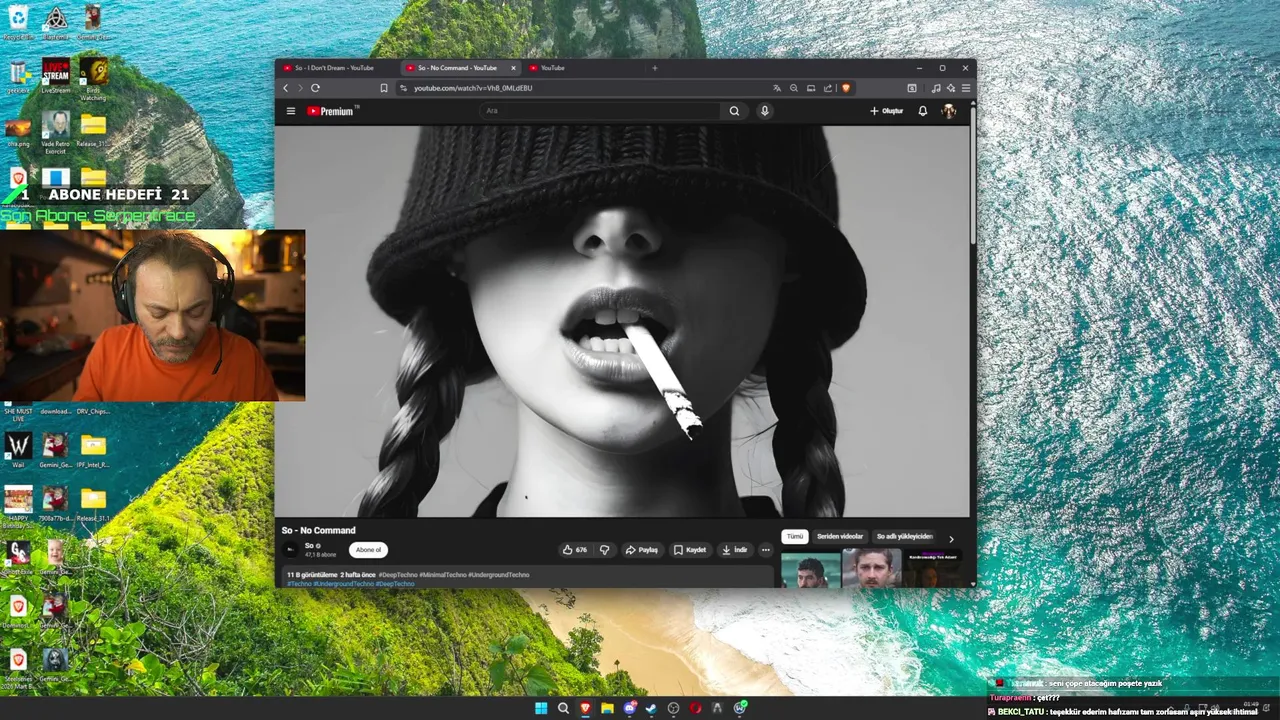This screenshot has height=720, width=1280.
Task: Click the voice search microphone
Action: coord(765,111)
